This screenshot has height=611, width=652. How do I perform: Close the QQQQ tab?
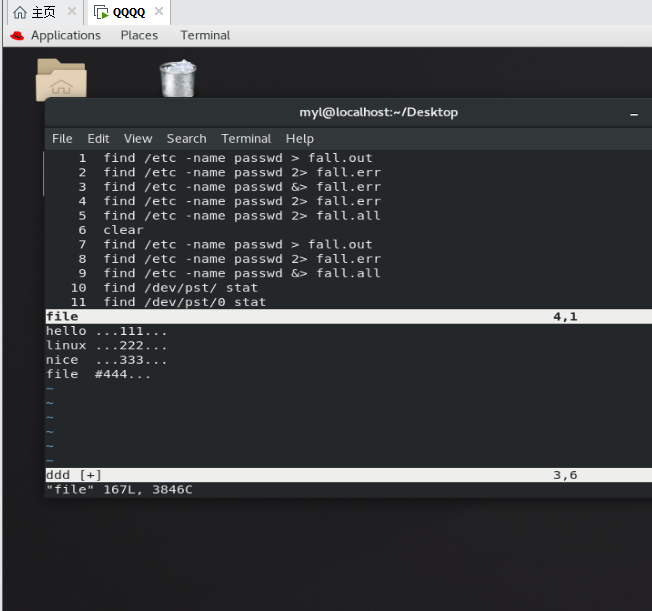click(x=159, y=11)
